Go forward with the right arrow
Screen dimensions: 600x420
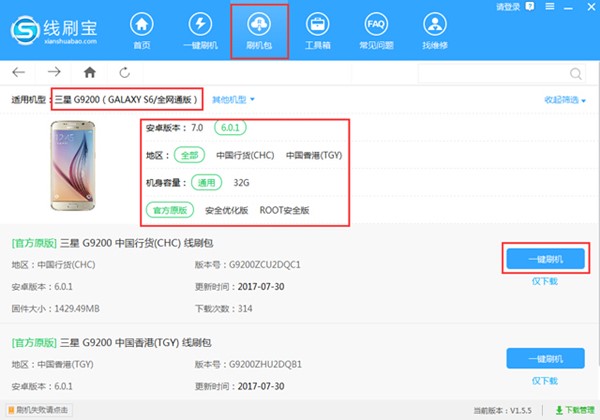54,72
